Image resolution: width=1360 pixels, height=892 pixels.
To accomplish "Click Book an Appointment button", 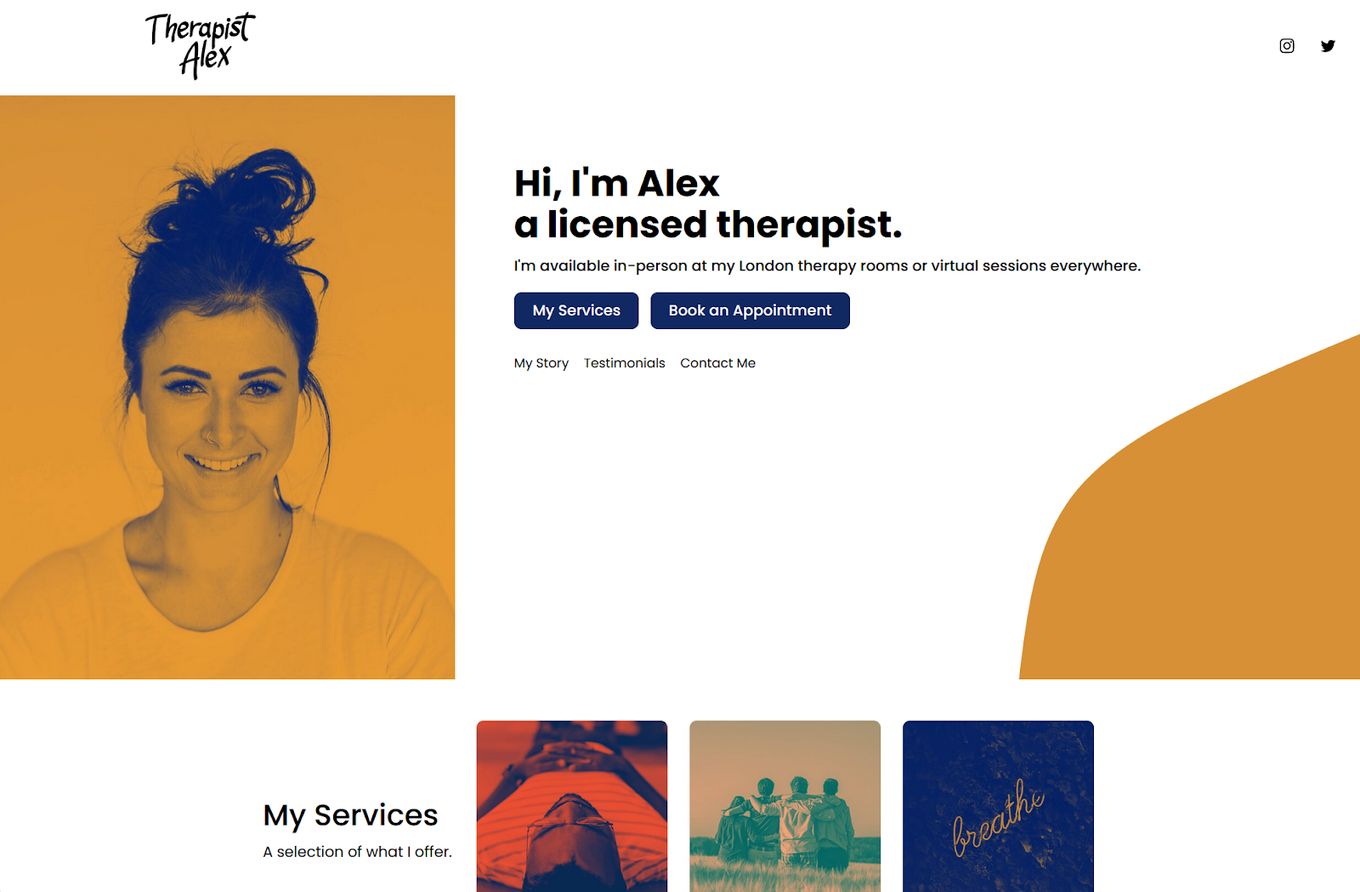I will (x=750, y=311).
